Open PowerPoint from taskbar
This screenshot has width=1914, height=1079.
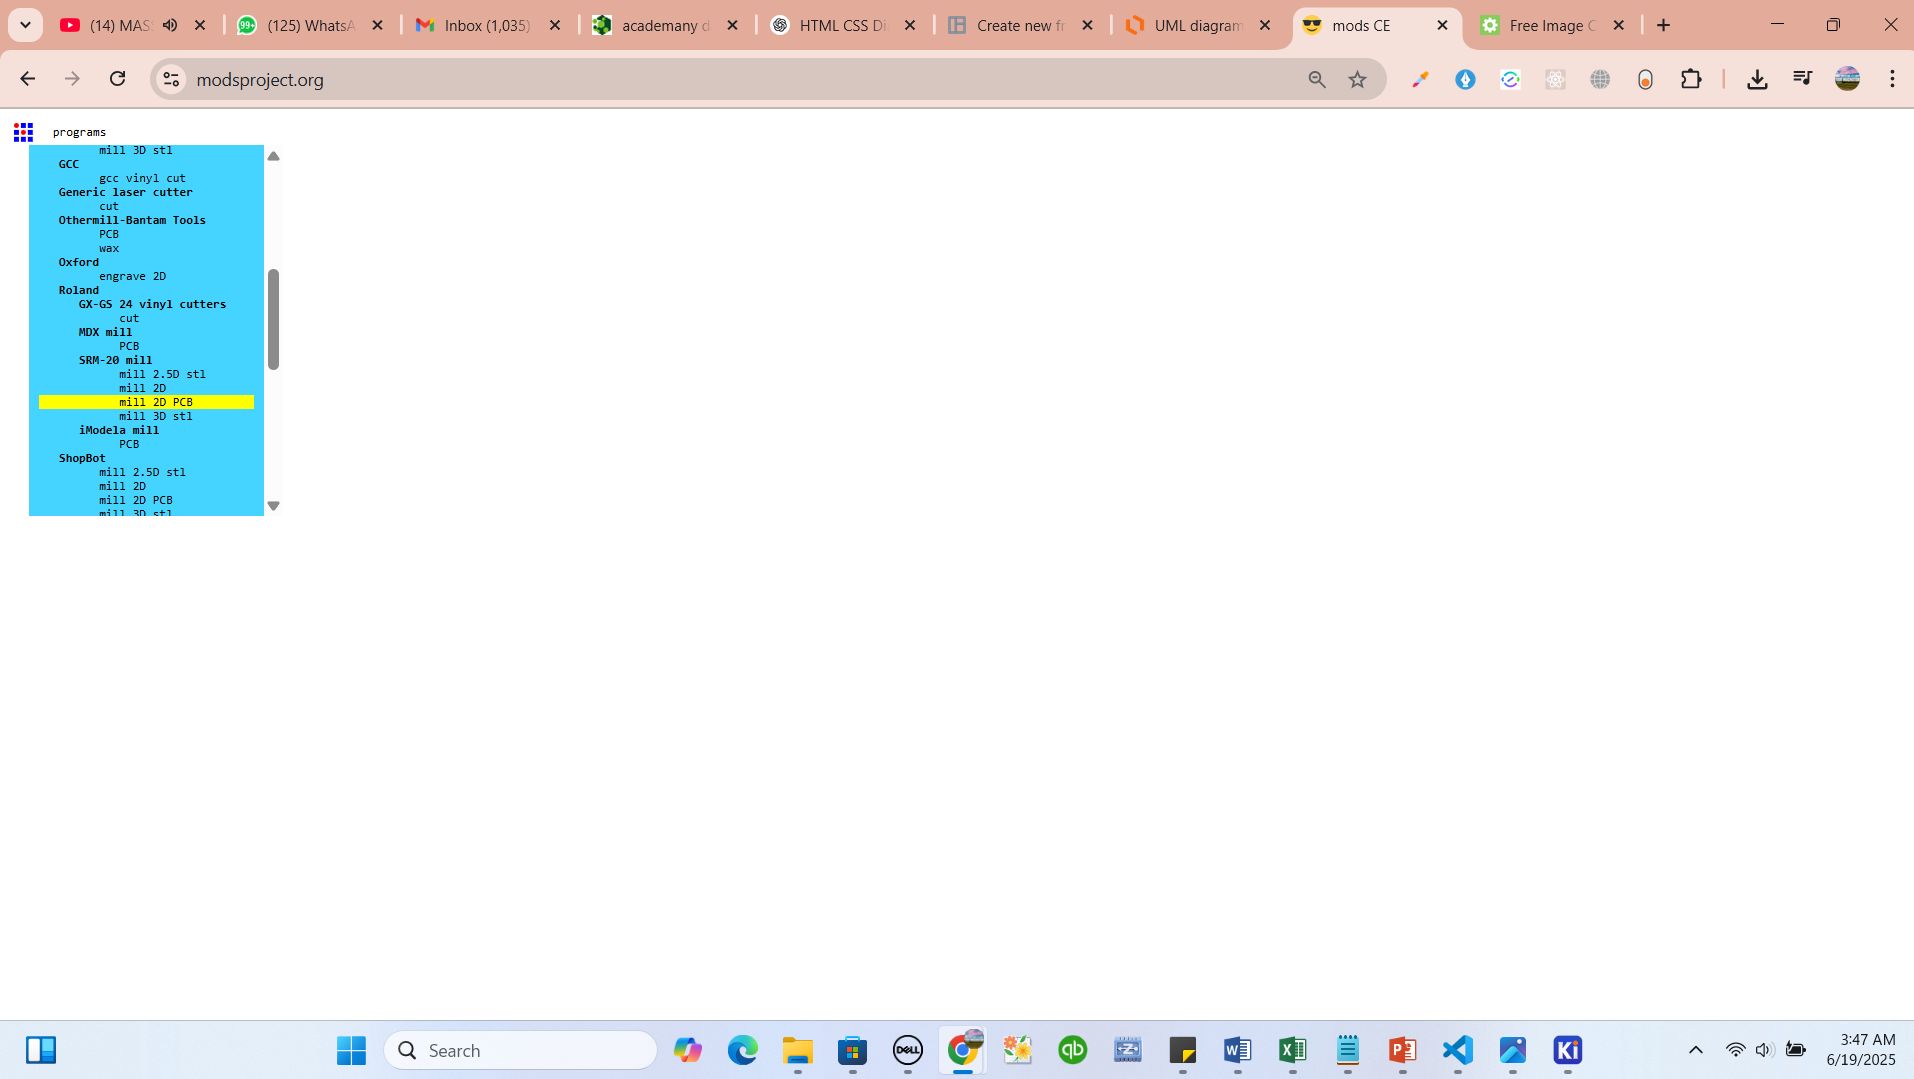[1402, 1050]
